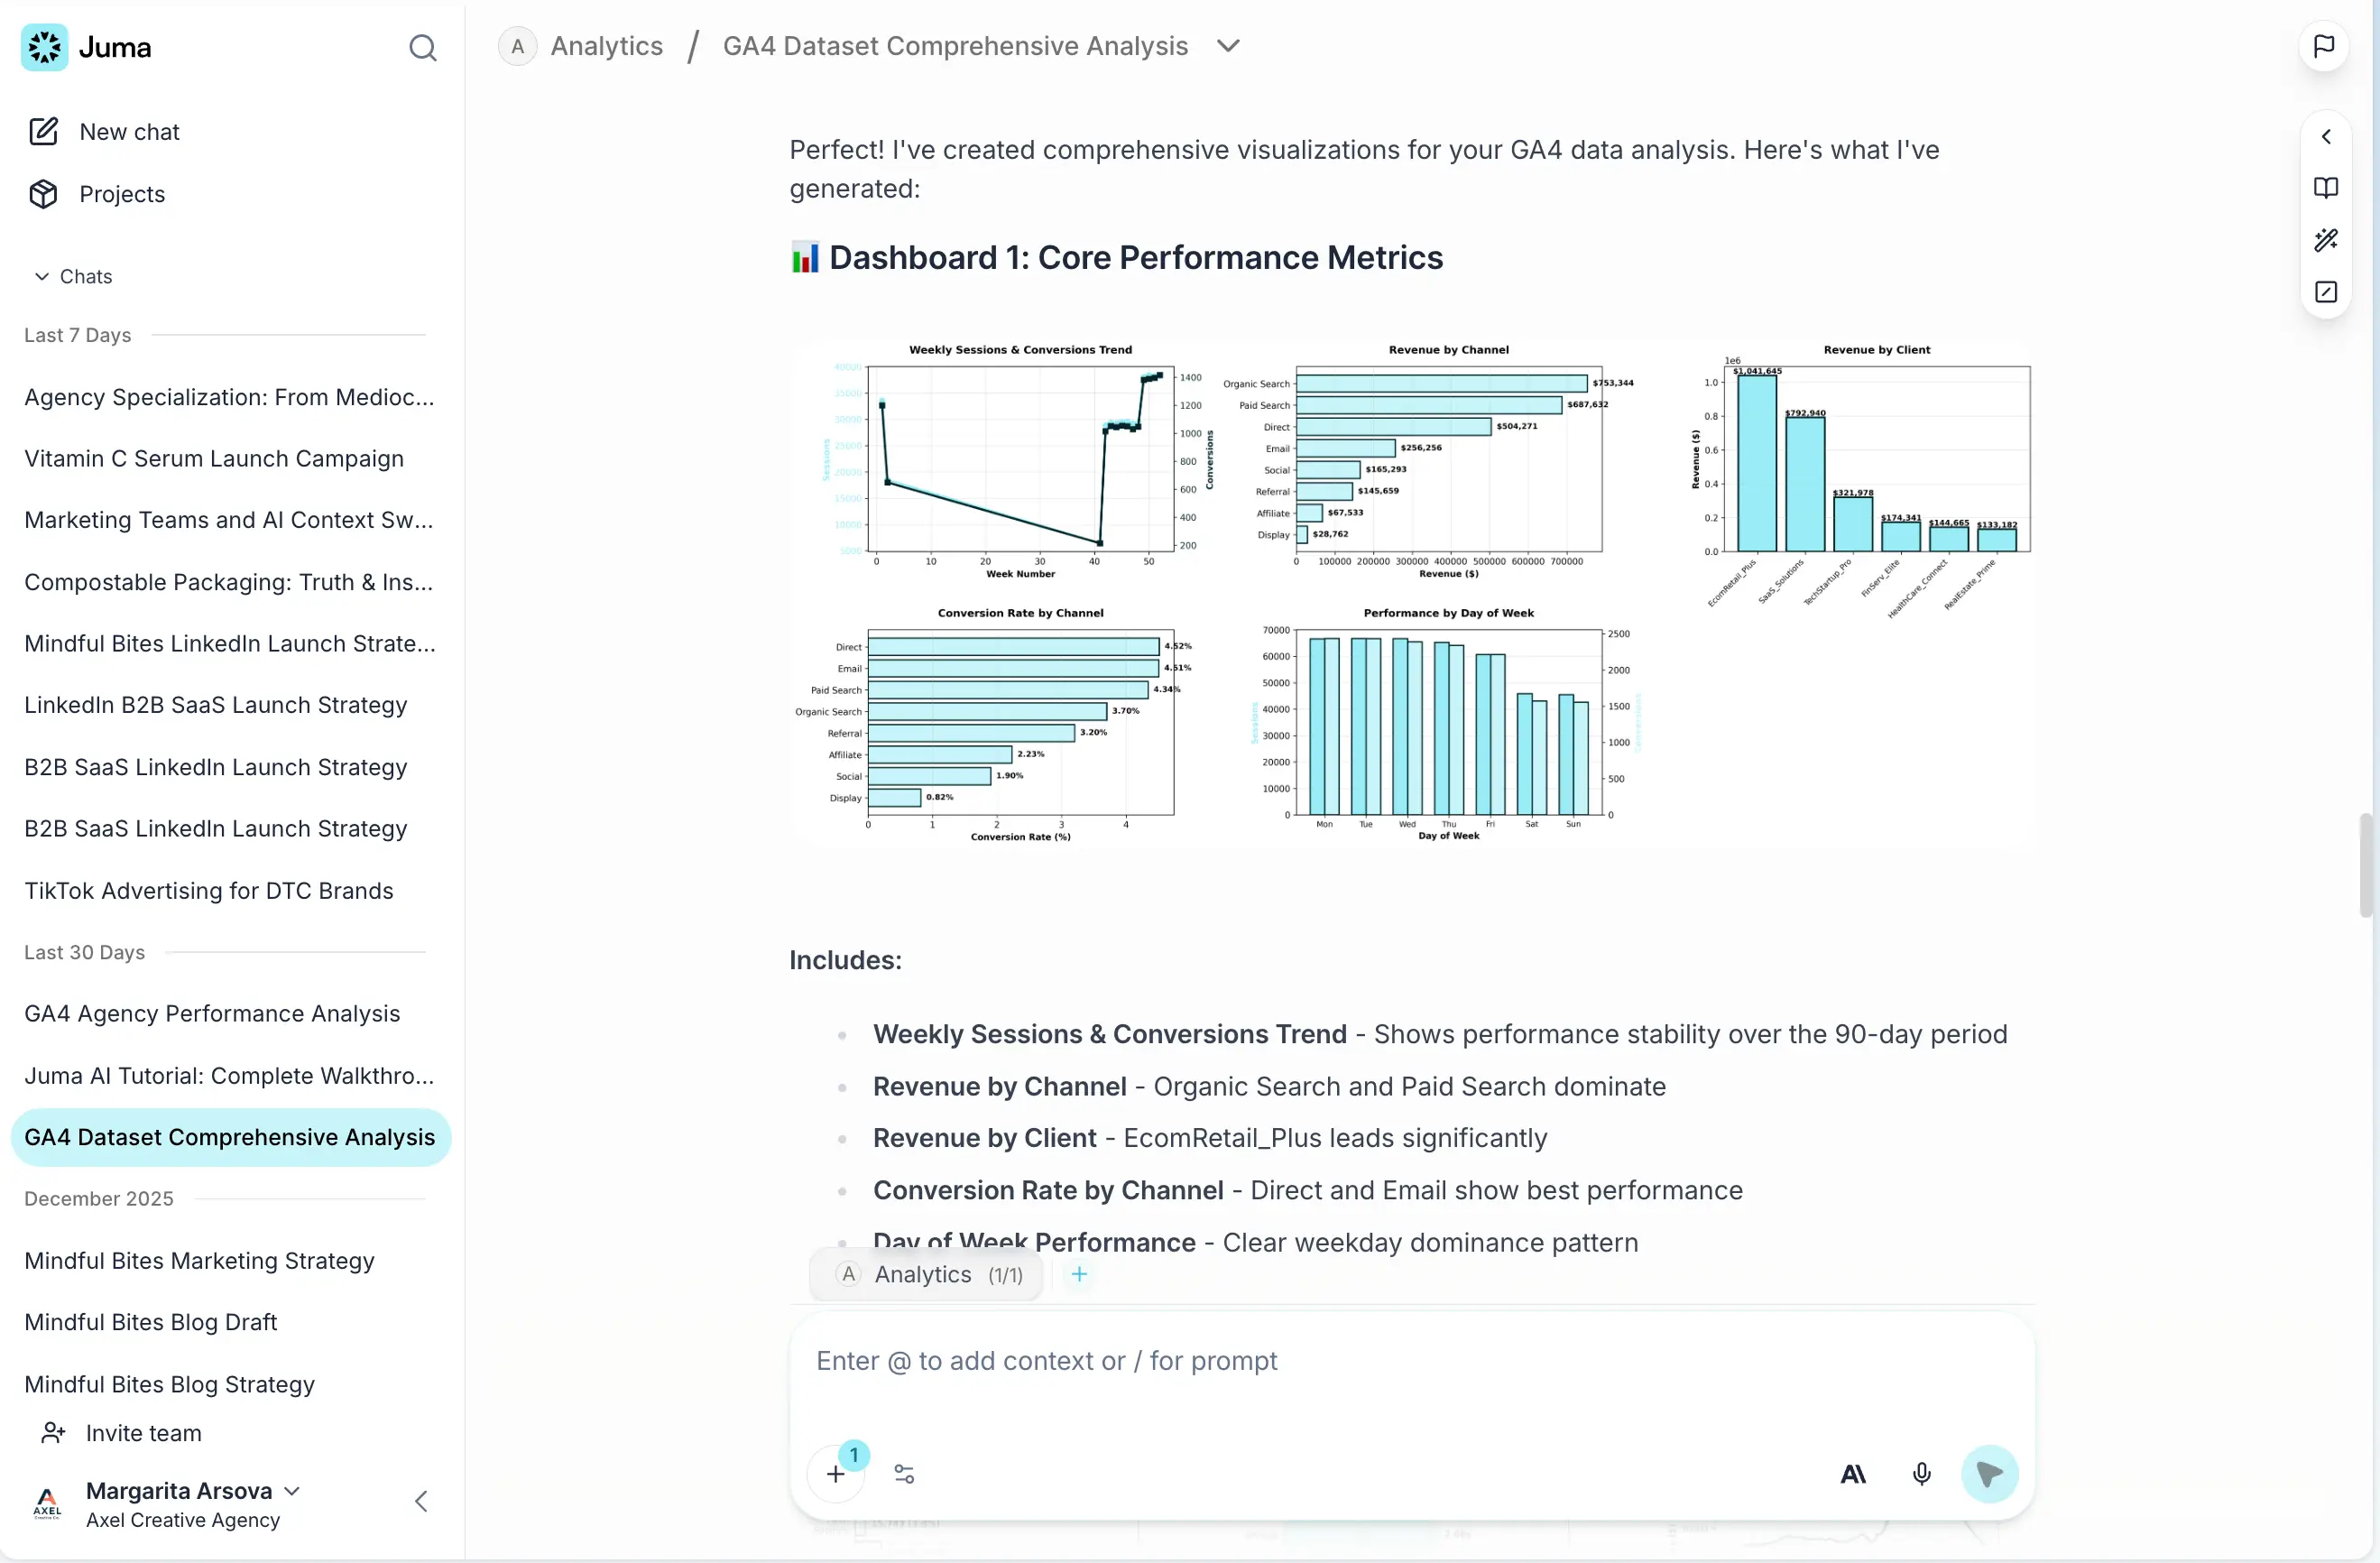Screen dimensions: 2380x1563
Task: Click the microphone voice input icon
Action: pyautogui.click(x=1920, y=1473)
